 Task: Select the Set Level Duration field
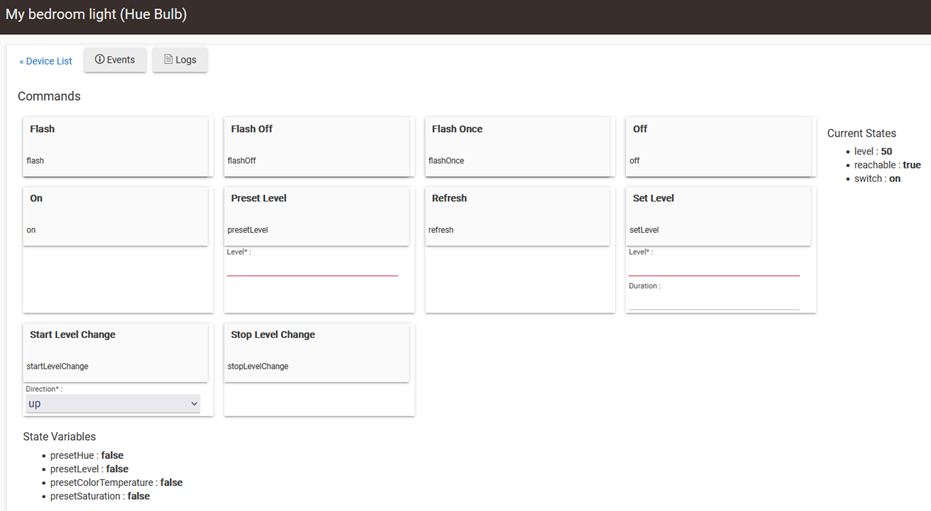[x=714, y=301]
